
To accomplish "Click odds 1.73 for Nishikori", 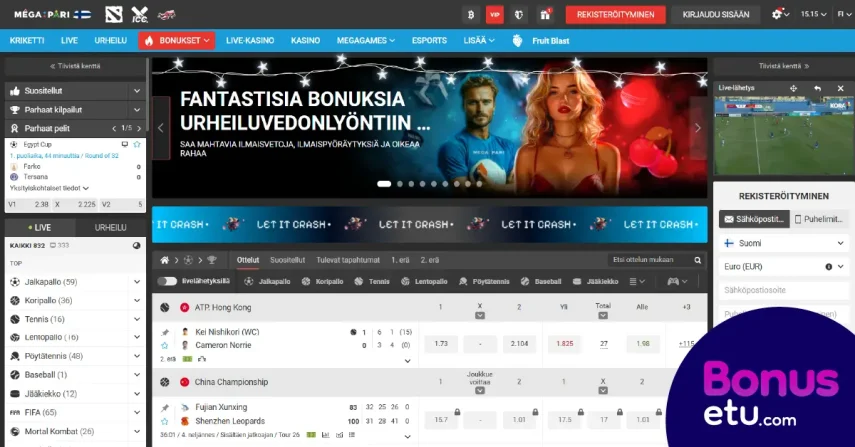I will click(x=441, y=344).
